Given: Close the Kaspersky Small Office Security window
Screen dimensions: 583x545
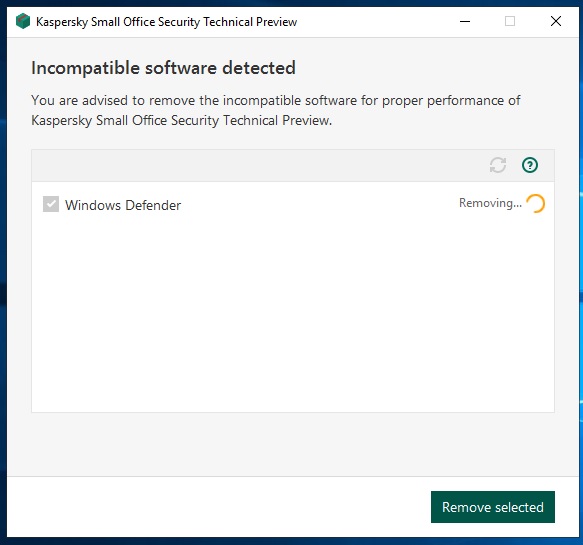Looking at the screenshot, I should [556, 21].
